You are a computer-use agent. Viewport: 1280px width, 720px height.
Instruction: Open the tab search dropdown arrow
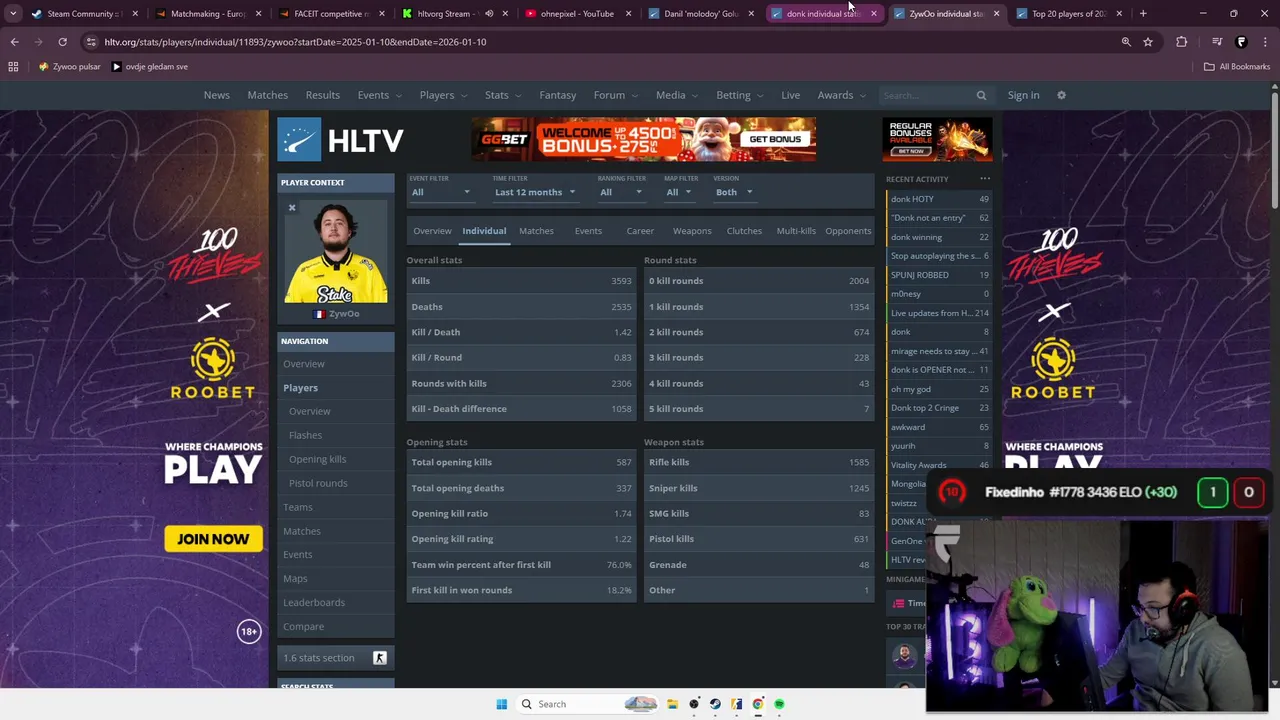click(13, 14)
